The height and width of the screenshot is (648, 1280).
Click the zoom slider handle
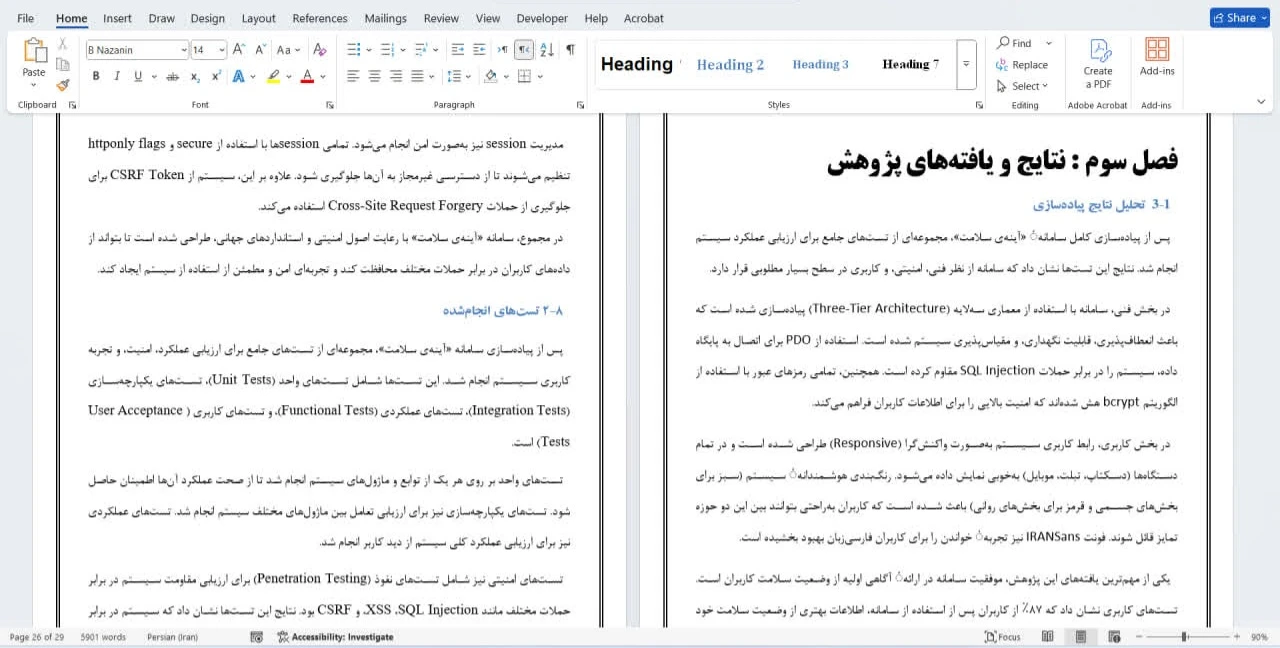pyautogui.click(x=1185, y=637)
